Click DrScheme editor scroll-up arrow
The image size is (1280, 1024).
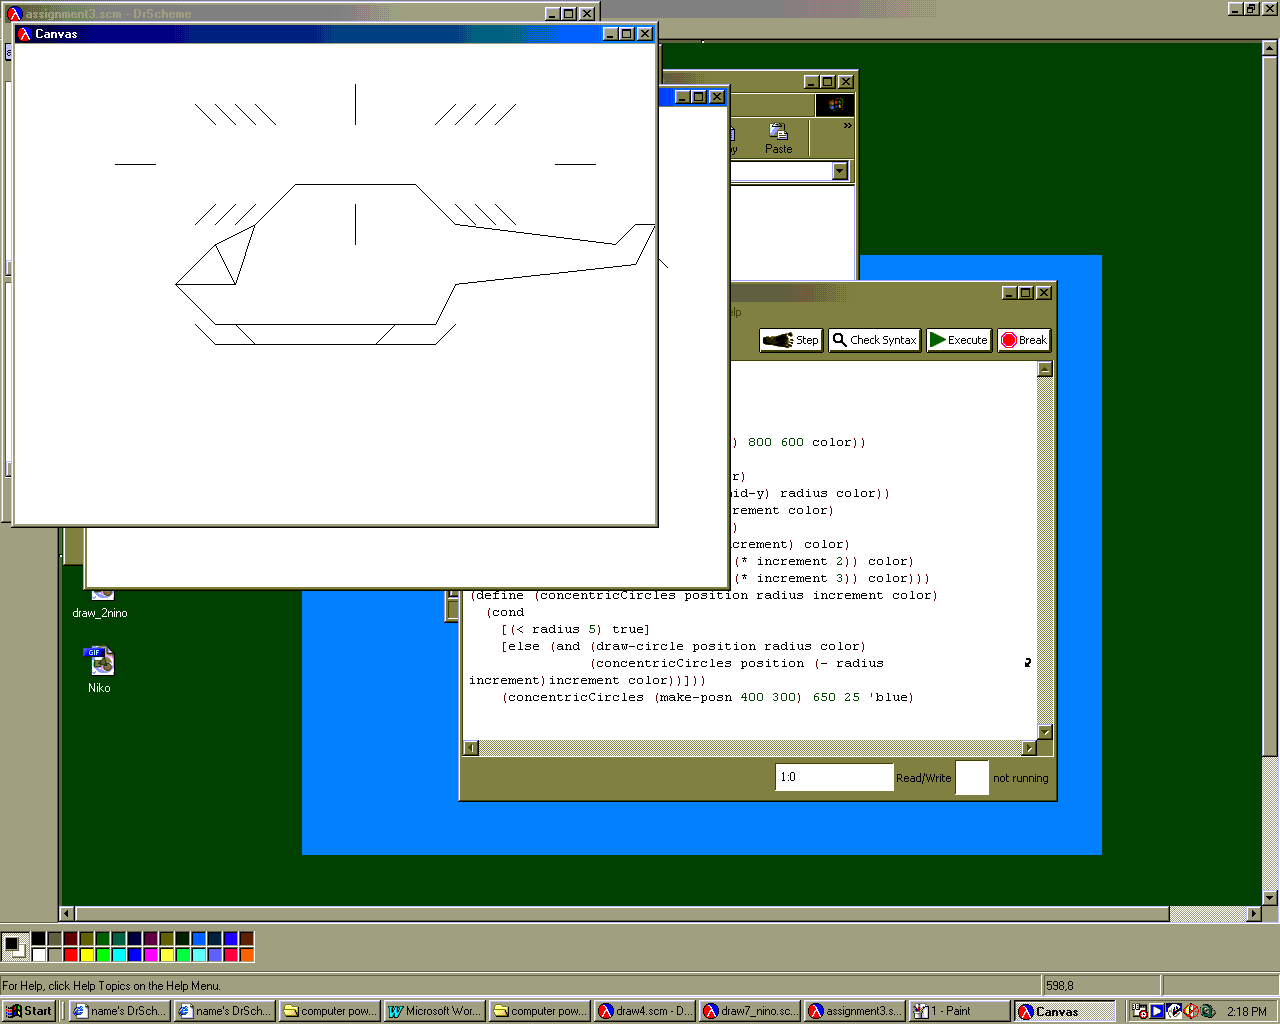point(1045,369)
